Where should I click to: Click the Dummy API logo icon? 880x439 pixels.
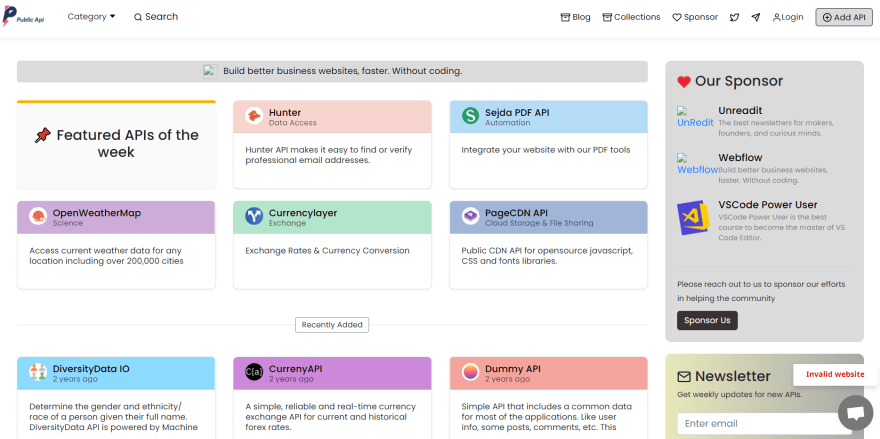(470, 372)
